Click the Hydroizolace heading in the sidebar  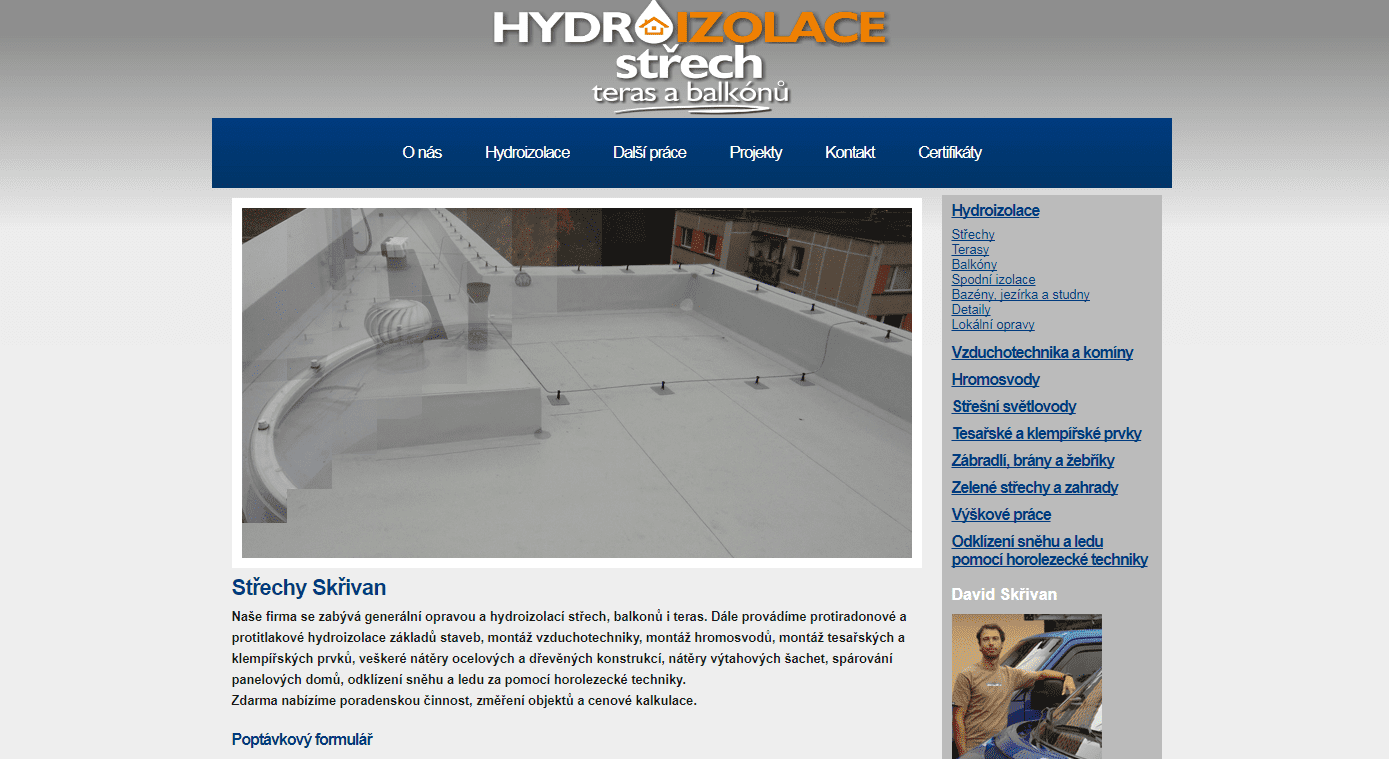coord(995,210)
